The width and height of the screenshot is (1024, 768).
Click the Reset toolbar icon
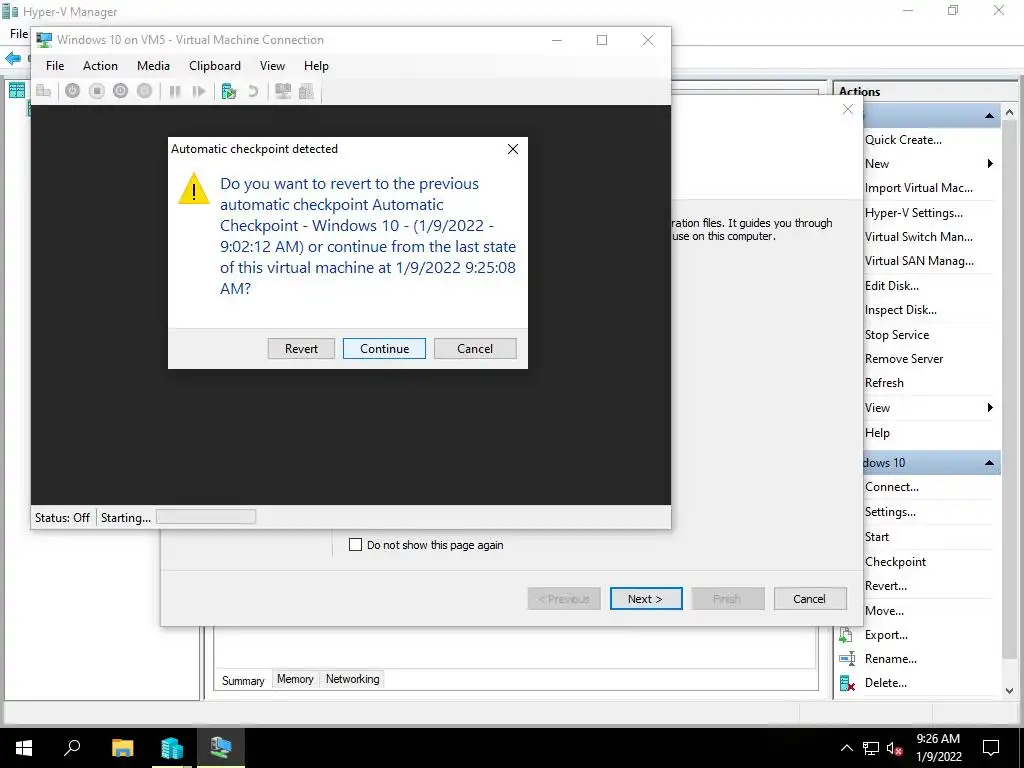click(199, 91)
